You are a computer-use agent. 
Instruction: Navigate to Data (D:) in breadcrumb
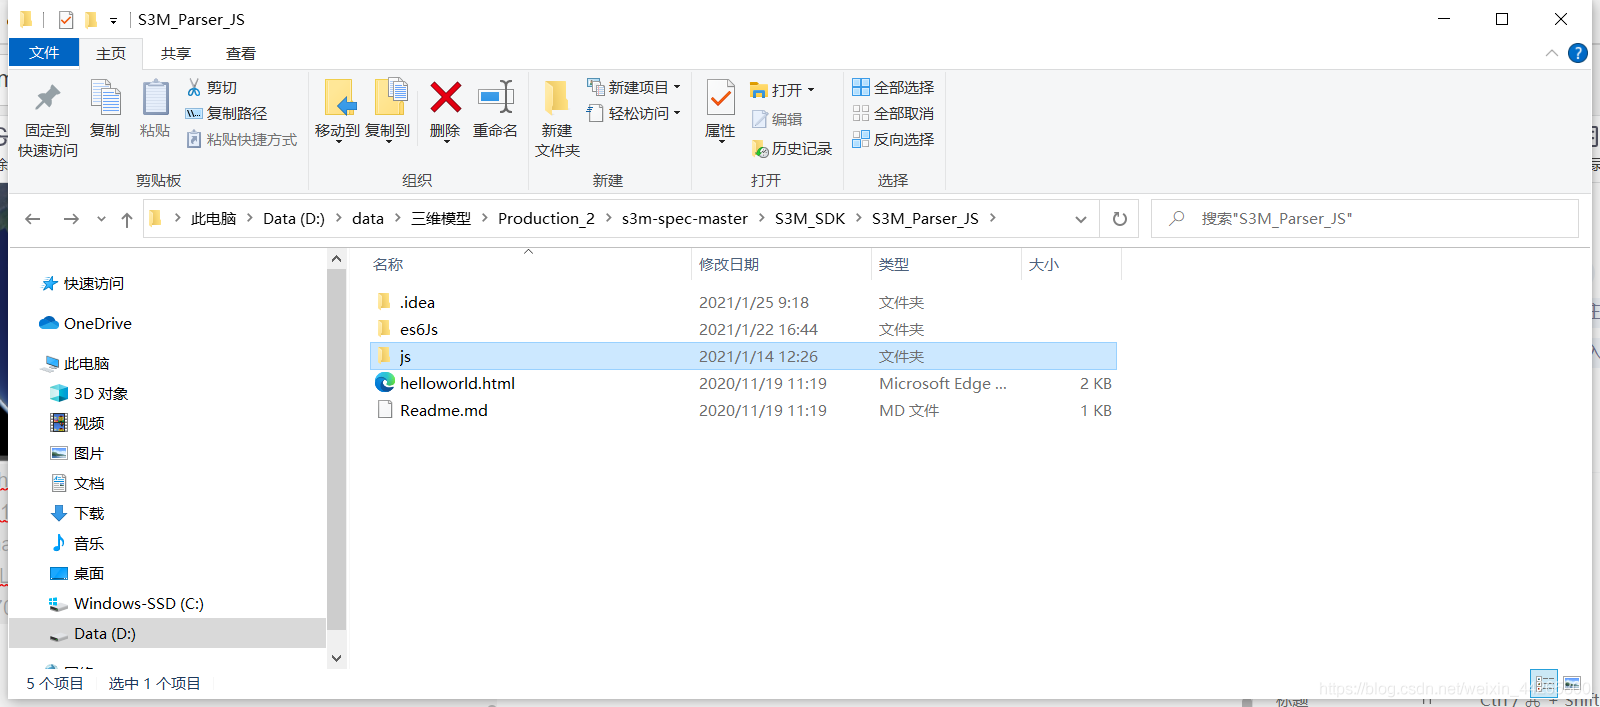tap(294, 219)
